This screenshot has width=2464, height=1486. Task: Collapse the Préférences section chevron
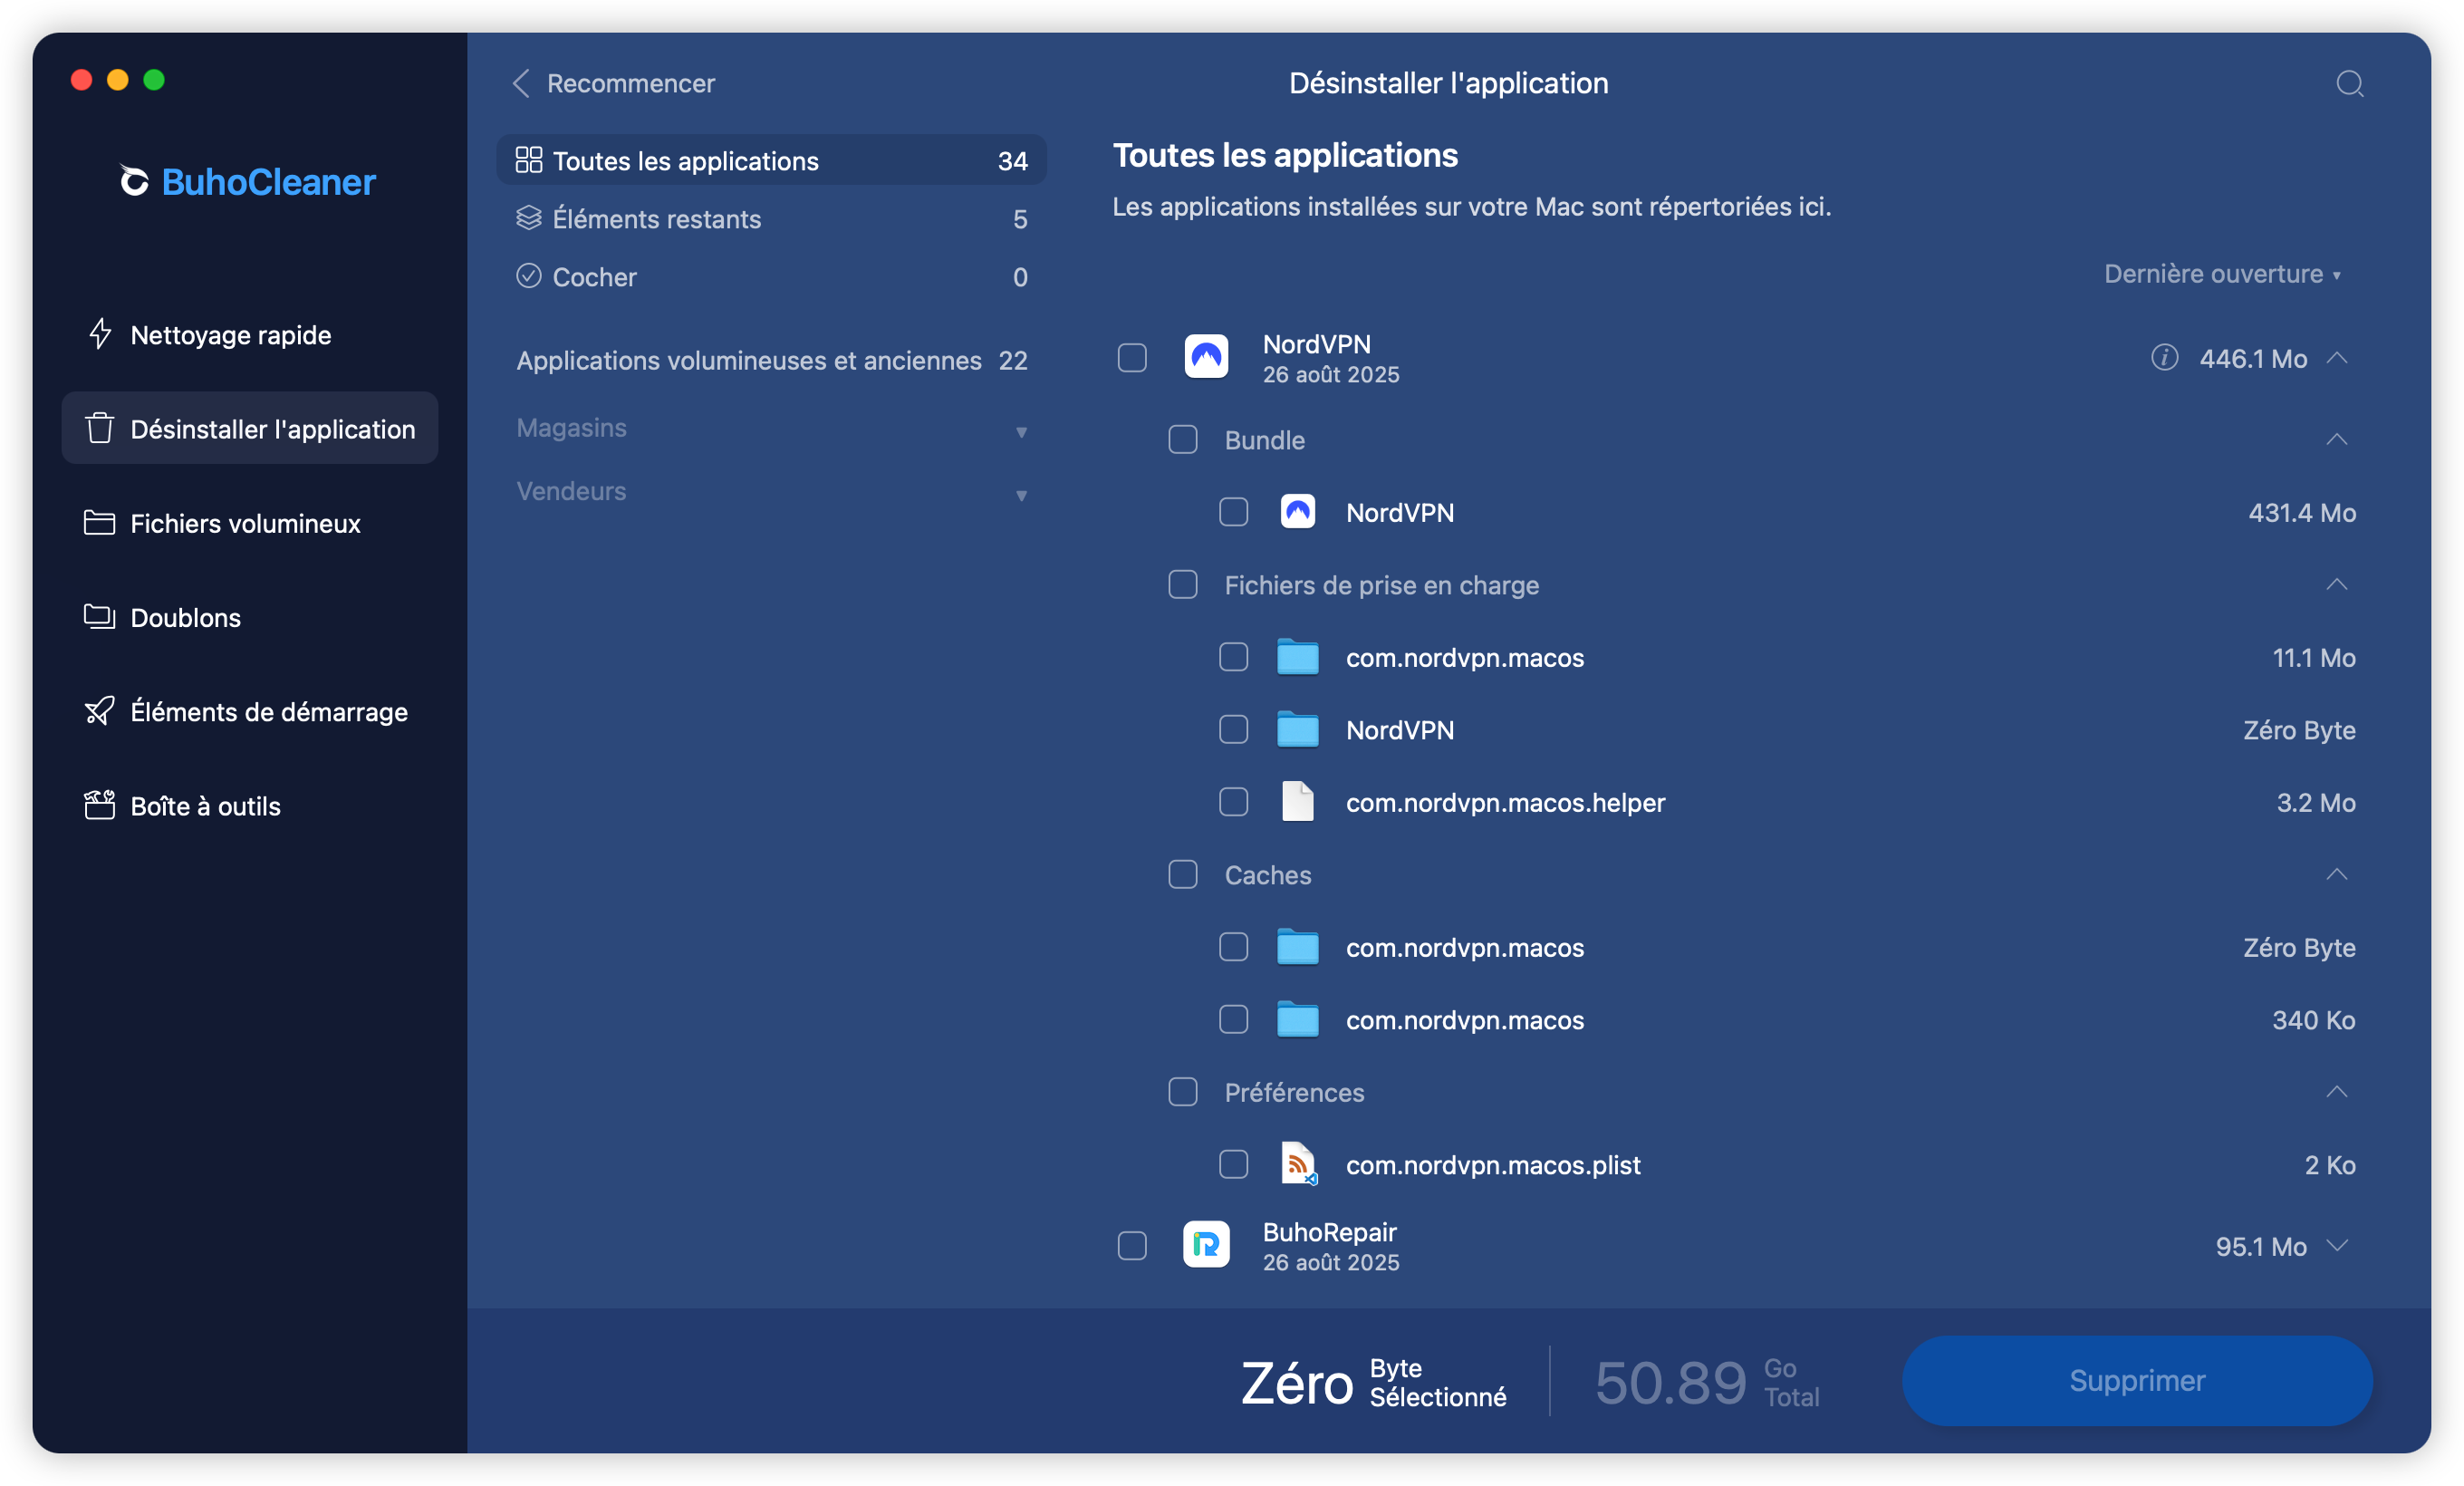(x=2337, y=1092)
